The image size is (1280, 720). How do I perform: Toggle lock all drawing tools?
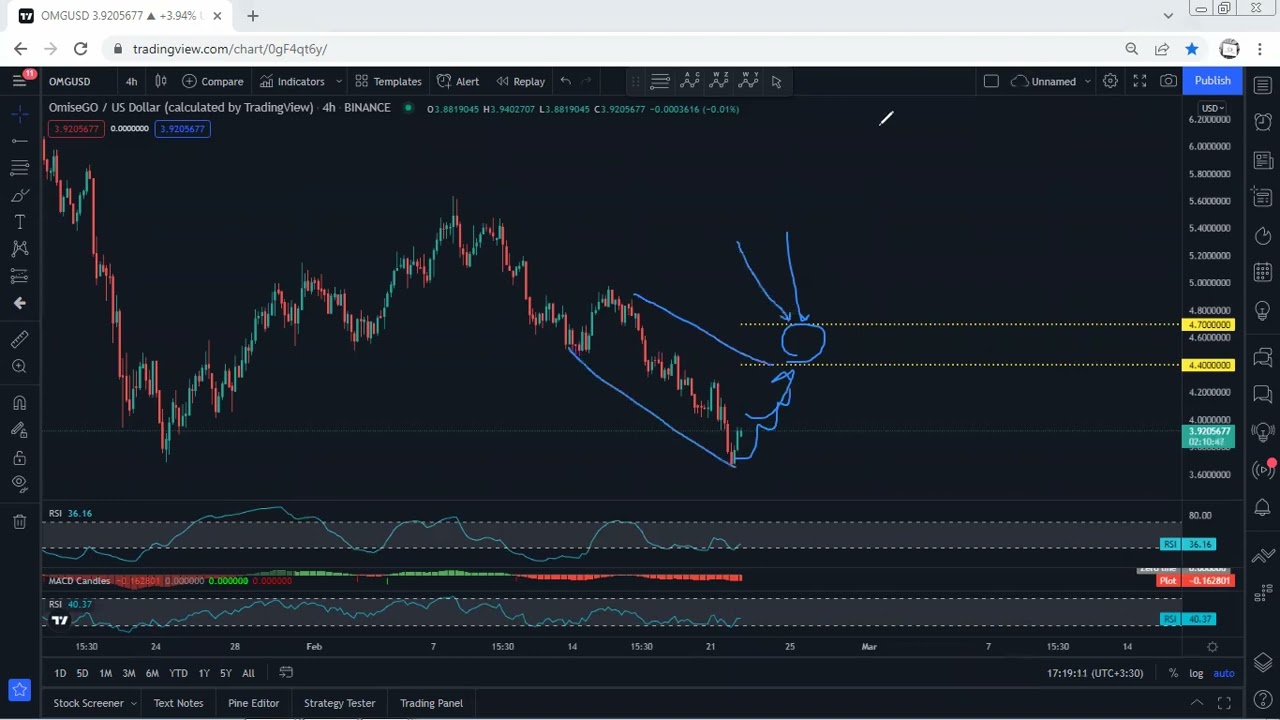[x=19, y=458]
